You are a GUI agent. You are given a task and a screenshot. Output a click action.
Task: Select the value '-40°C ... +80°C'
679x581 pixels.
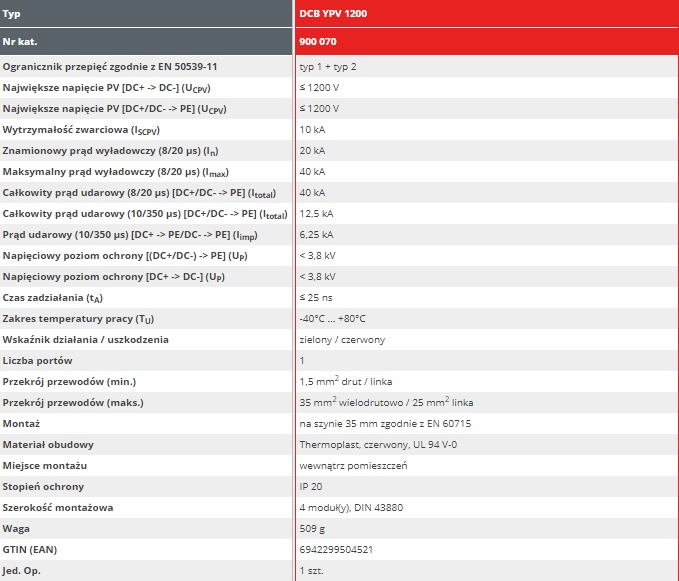[x=333, y=319]
